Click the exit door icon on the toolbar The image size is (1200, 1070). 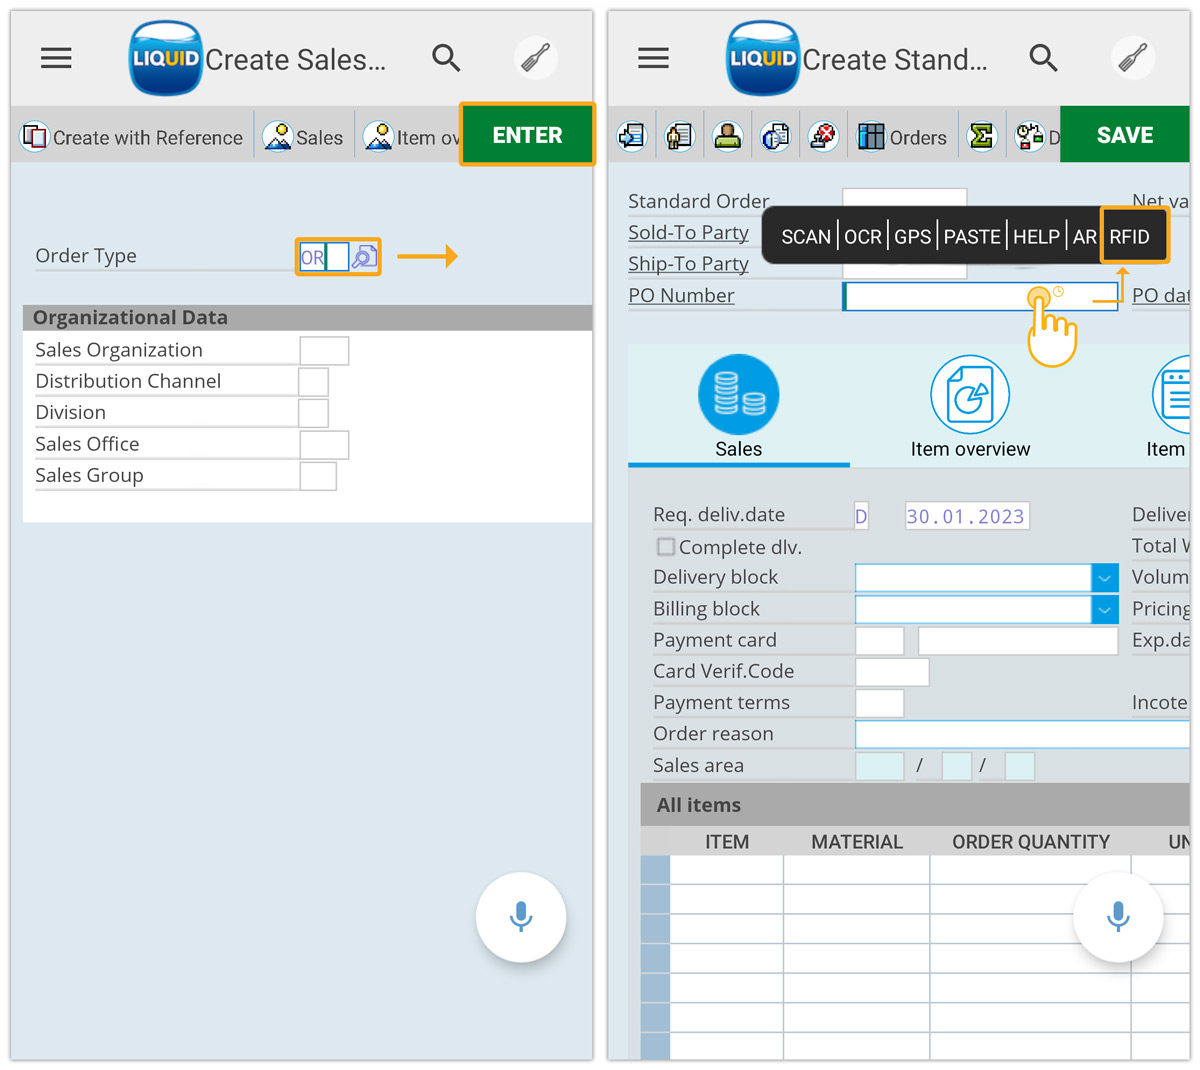pos(631,135)
